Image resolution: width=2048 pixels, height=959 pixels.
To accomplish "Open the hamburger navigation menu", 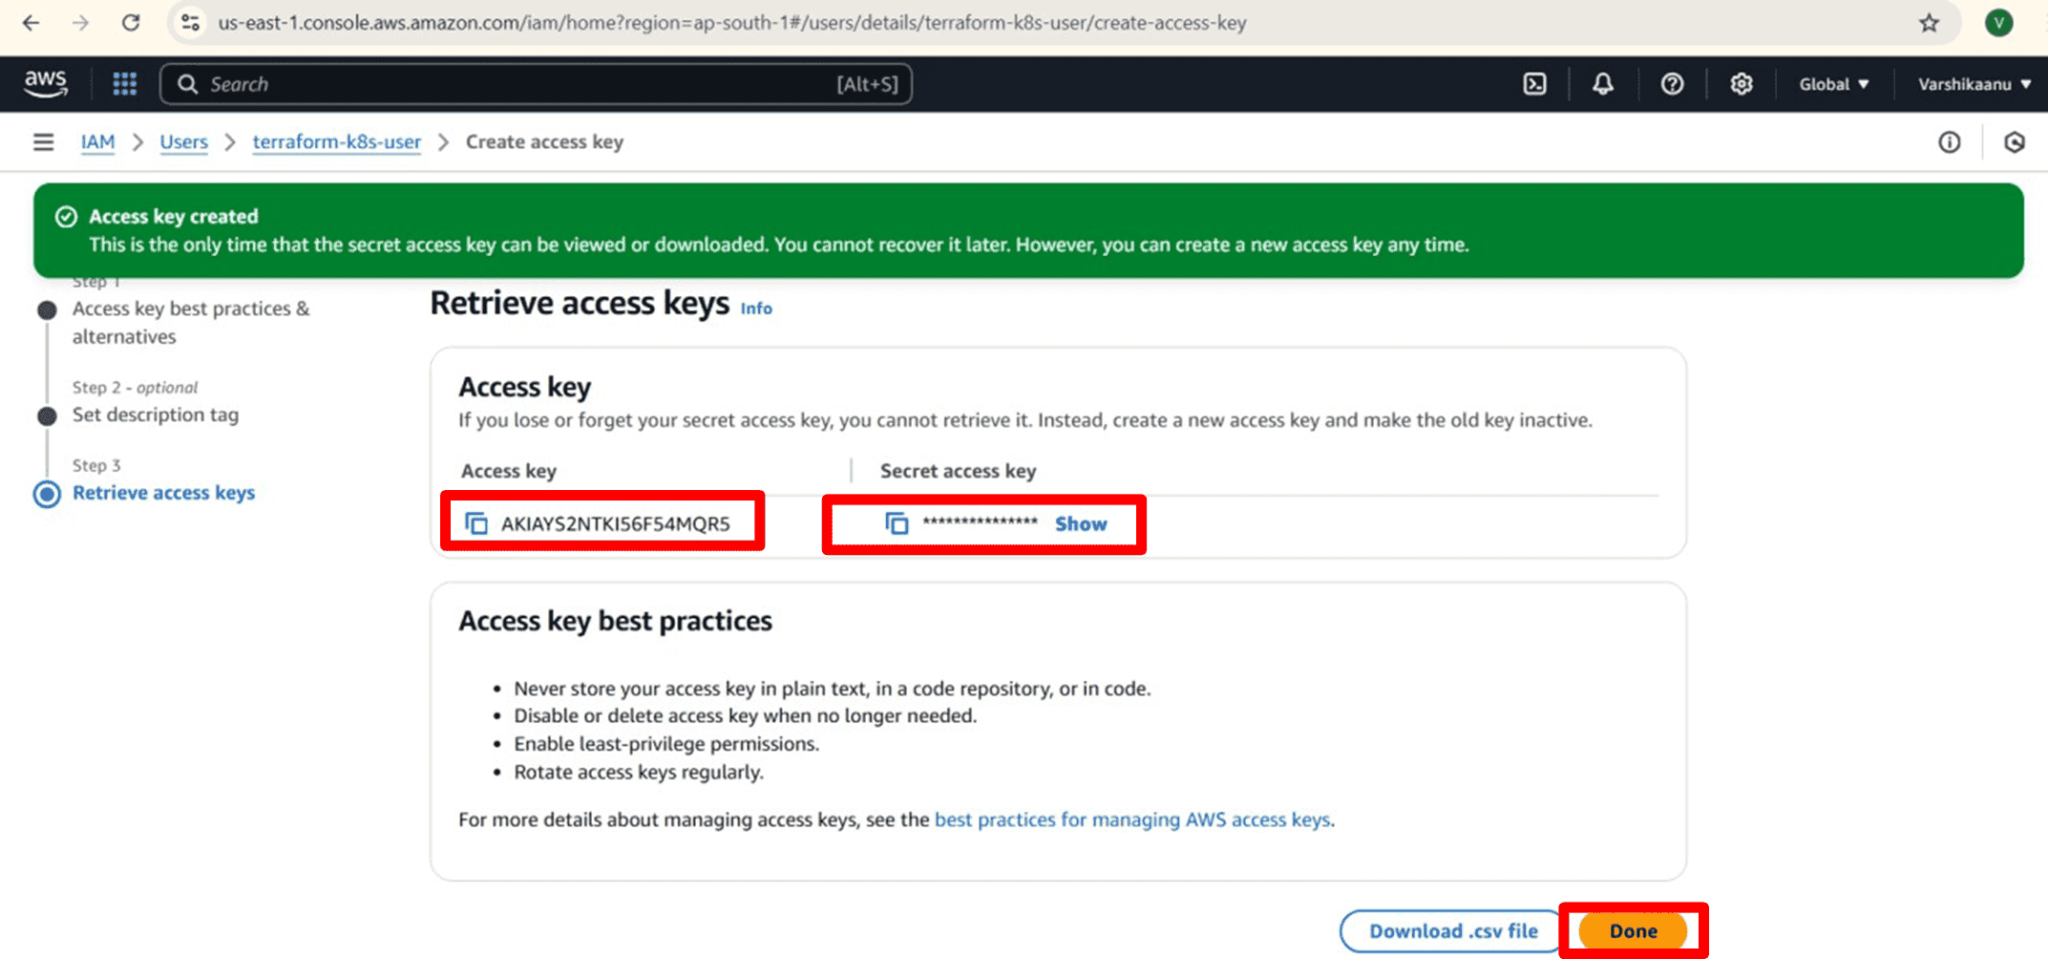I will (43, 142).
